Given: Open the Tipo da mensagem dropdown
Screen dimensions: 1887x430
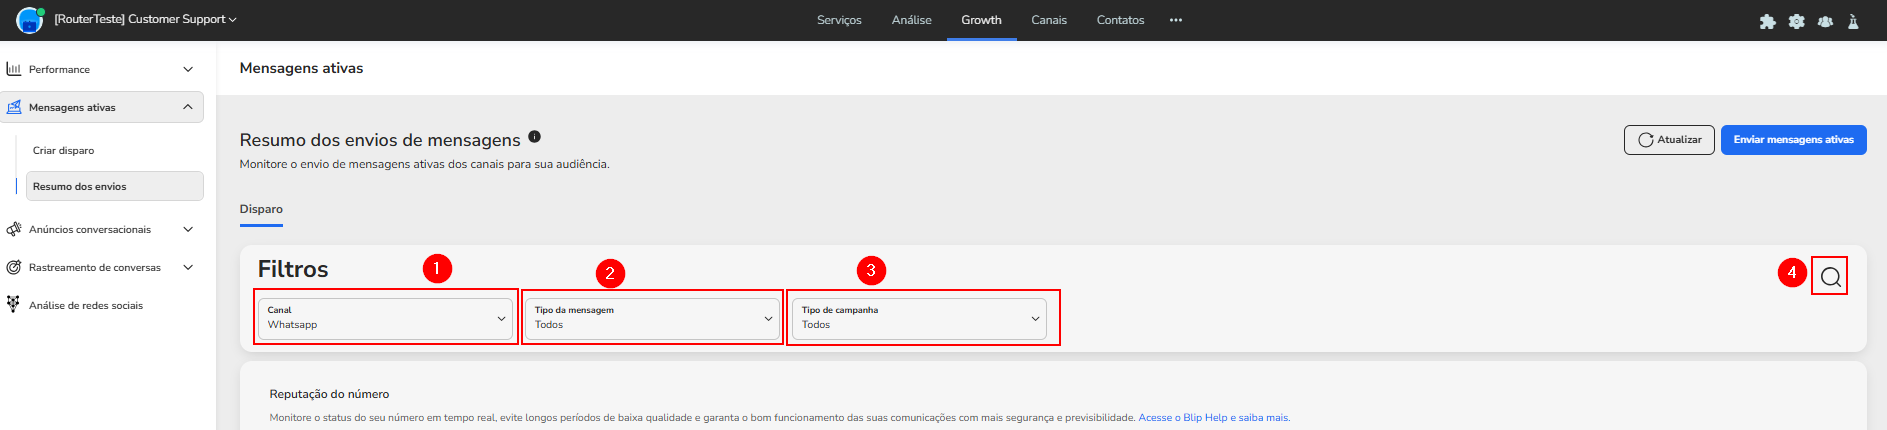Looking at the screenshot, I should point(653,318).
